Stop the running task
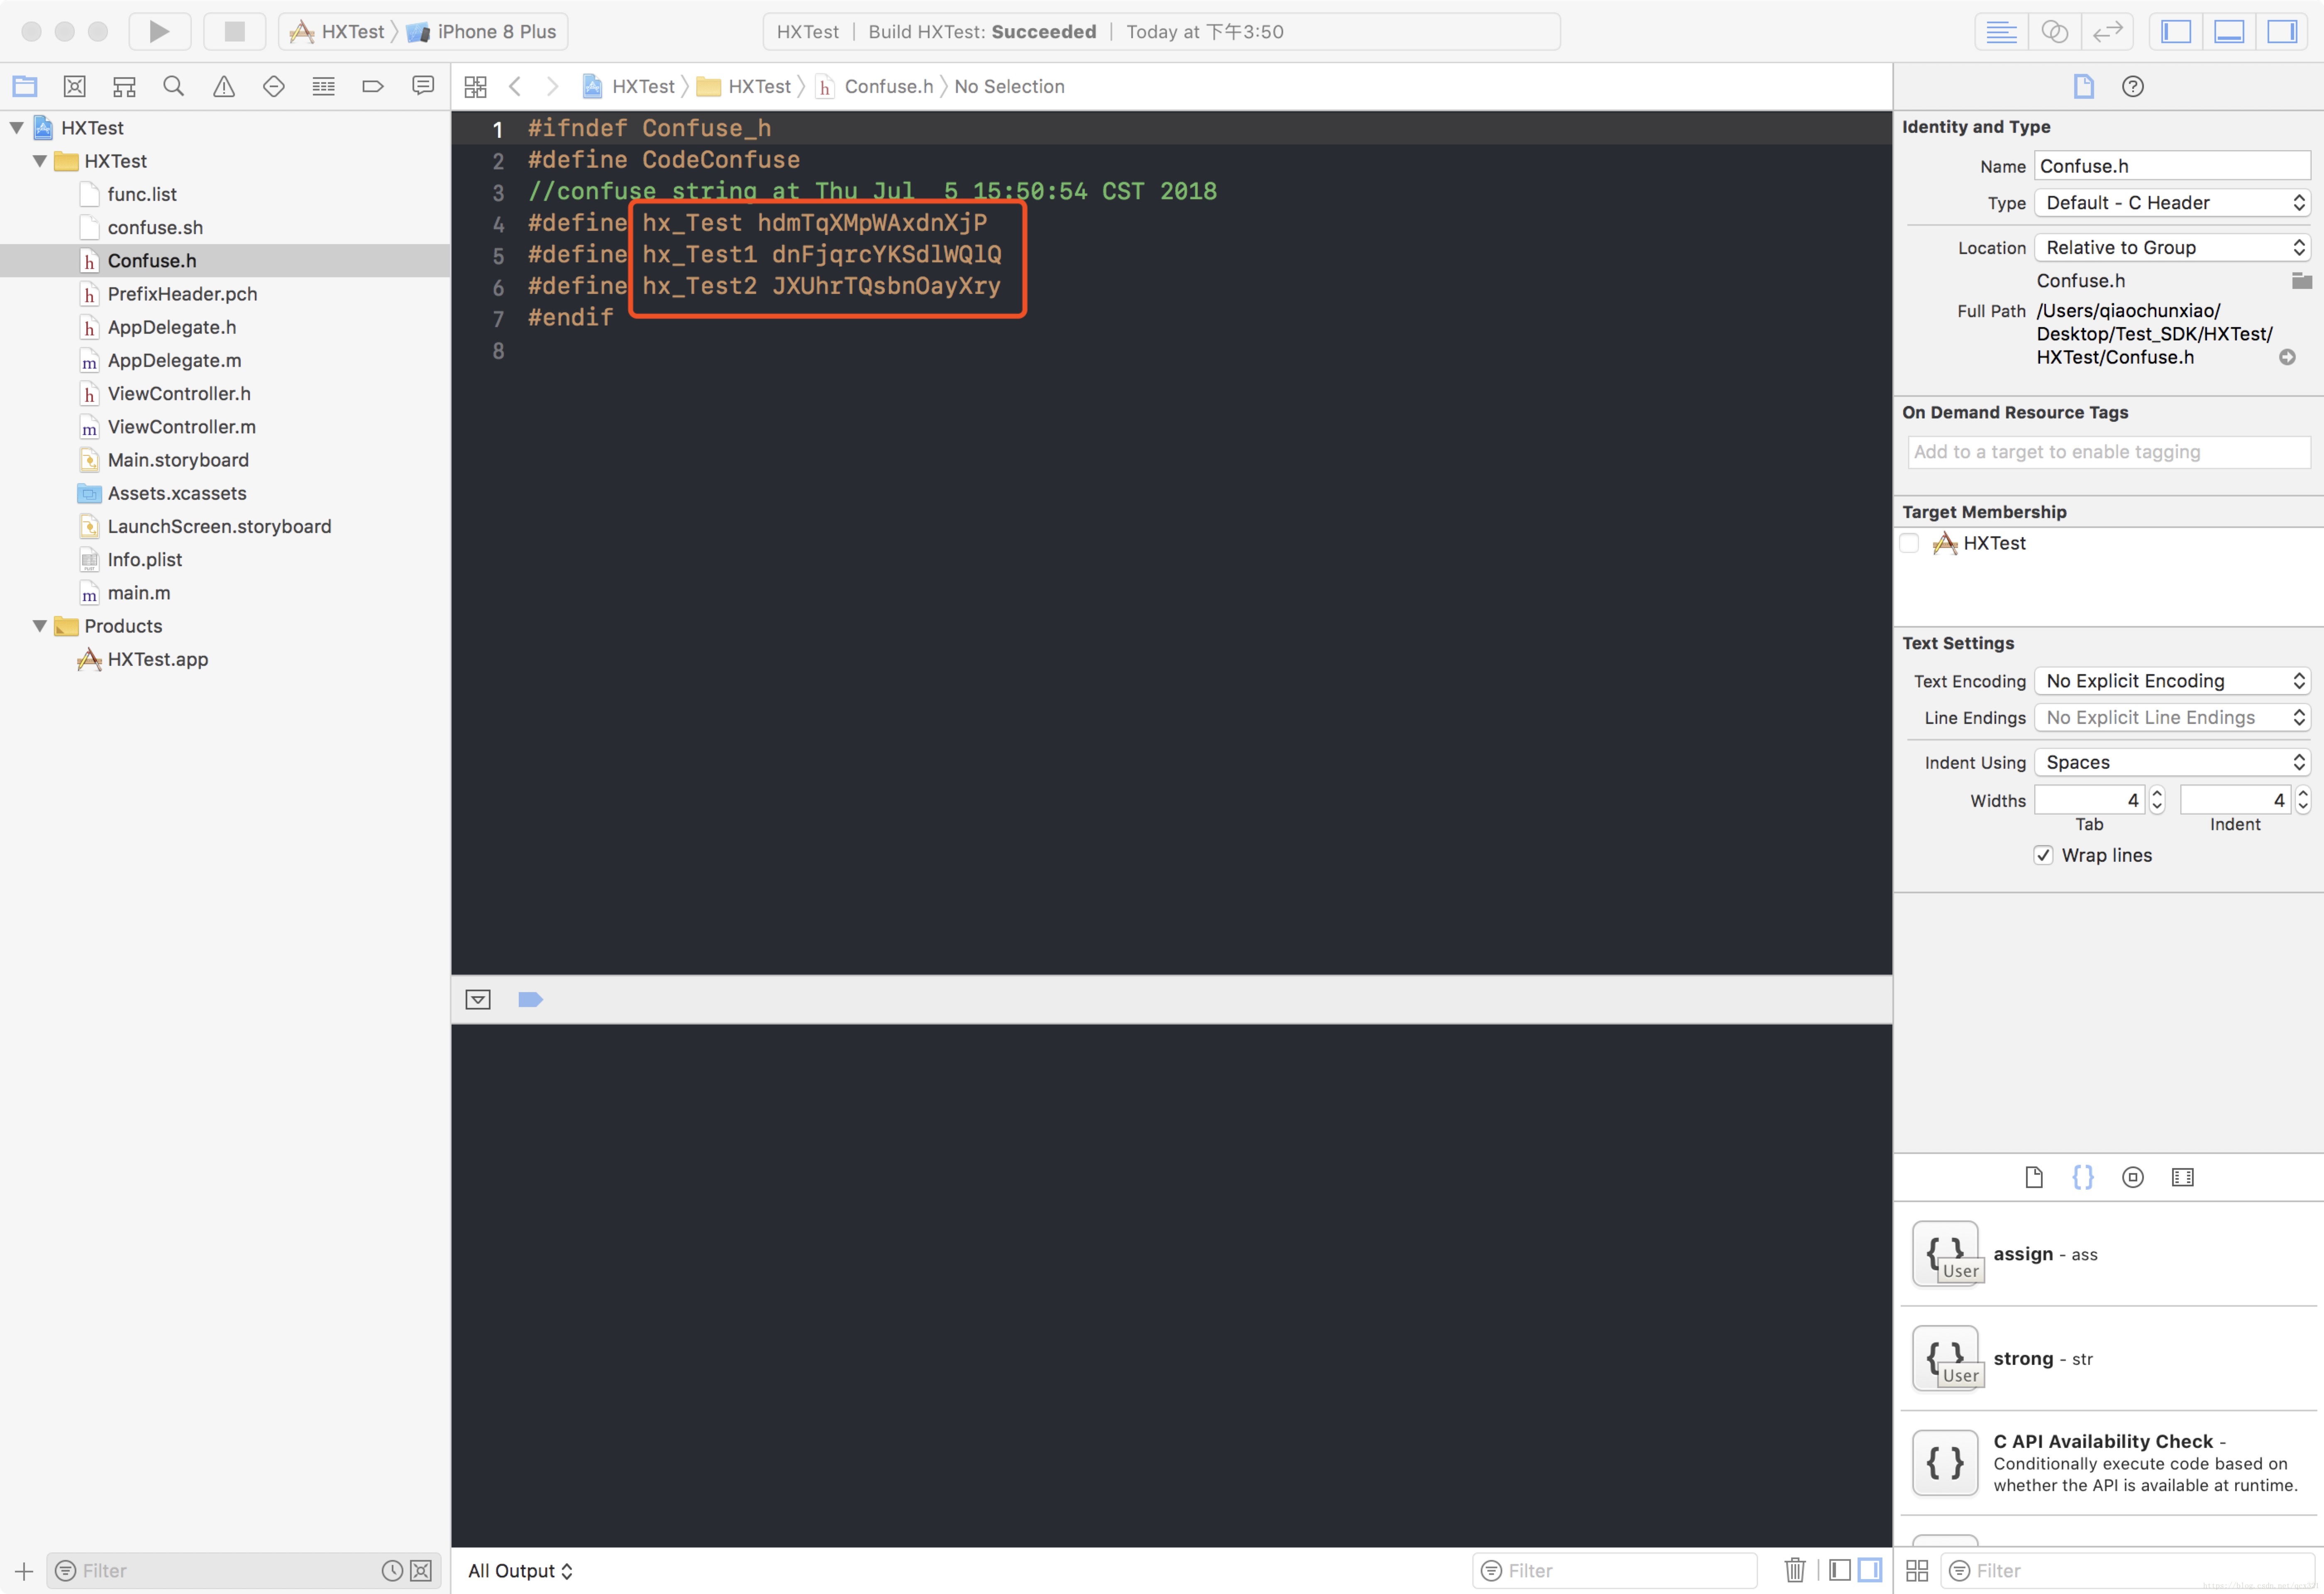The width and height of the screenshot is (2324, 1594). [x=234, y=31]
